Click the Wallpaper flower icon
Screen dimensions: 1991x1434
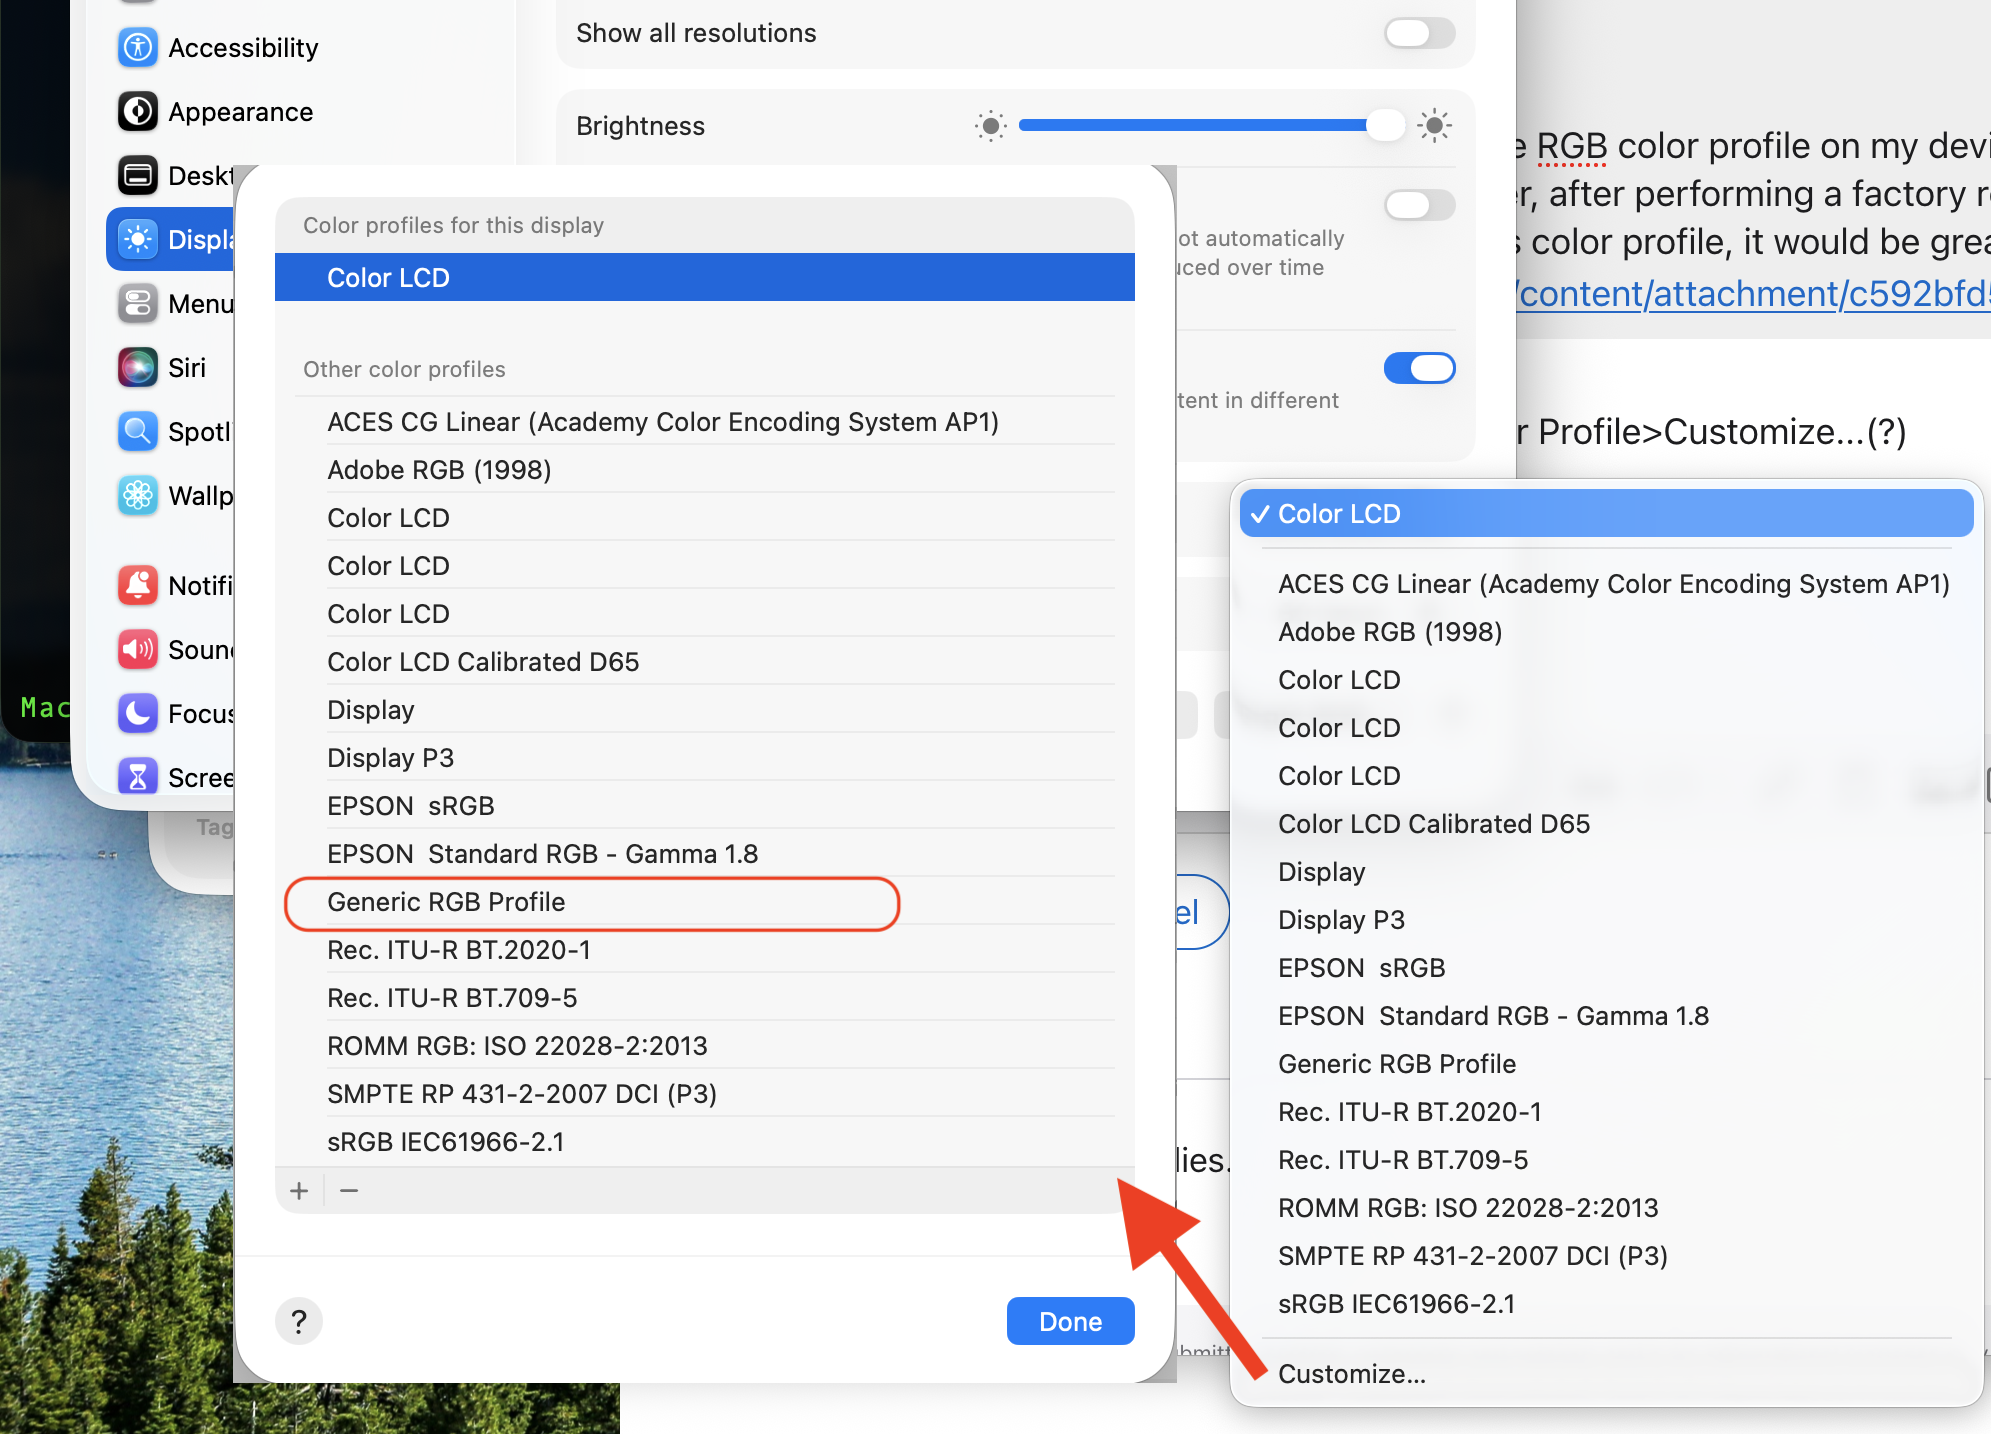pyautogui.click(x=138, y=495)
